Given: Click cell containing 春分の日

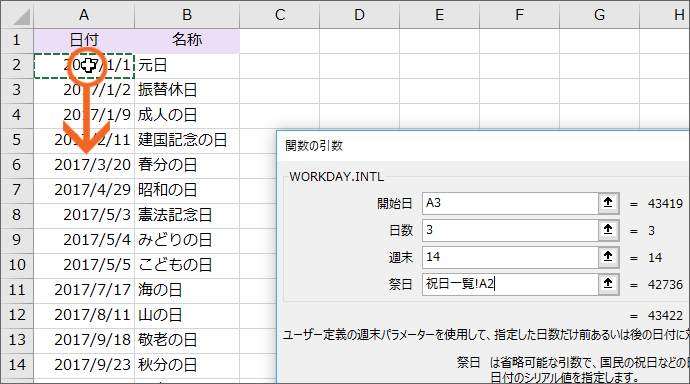Looking at the screenshot, I should click(x=187, y=165).
